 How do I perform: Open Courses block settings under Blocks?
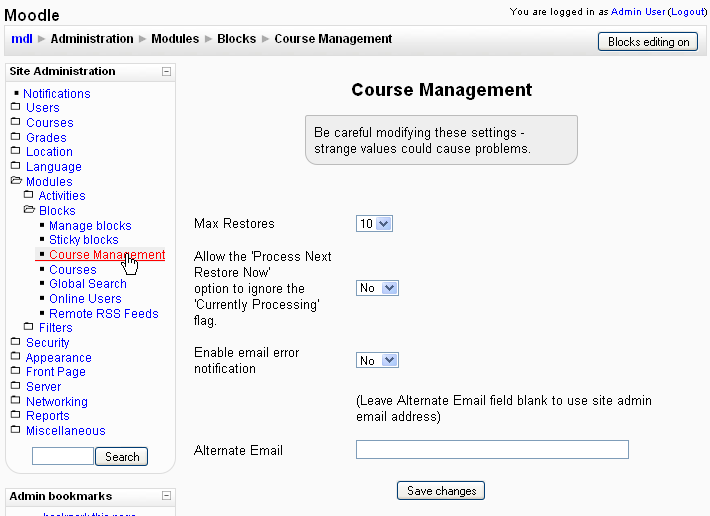[x=72, y=269]
